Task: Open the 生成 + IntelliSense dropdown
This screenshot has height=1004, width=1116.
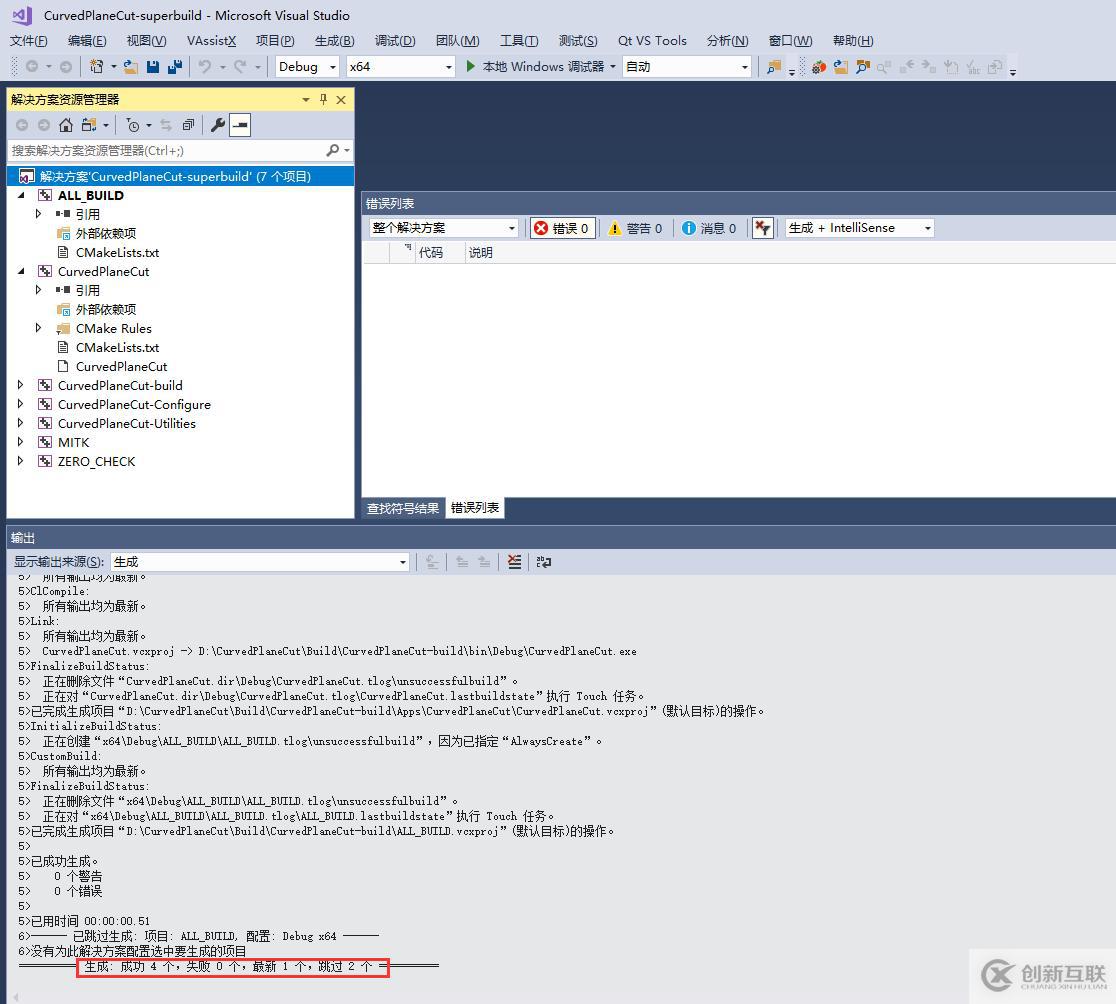Action: tap(860, 228)
